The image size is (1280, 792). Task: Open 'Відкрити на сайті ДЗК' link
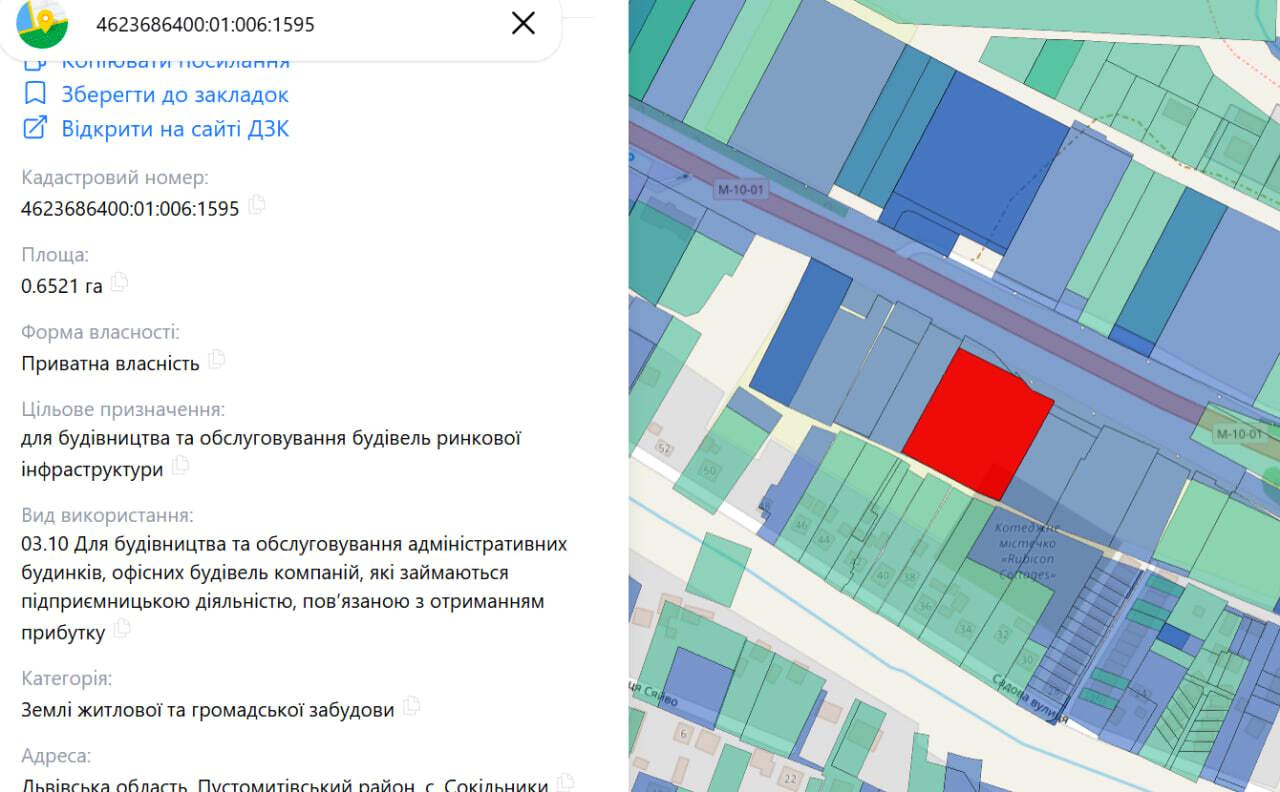click(x=175, y=128)
